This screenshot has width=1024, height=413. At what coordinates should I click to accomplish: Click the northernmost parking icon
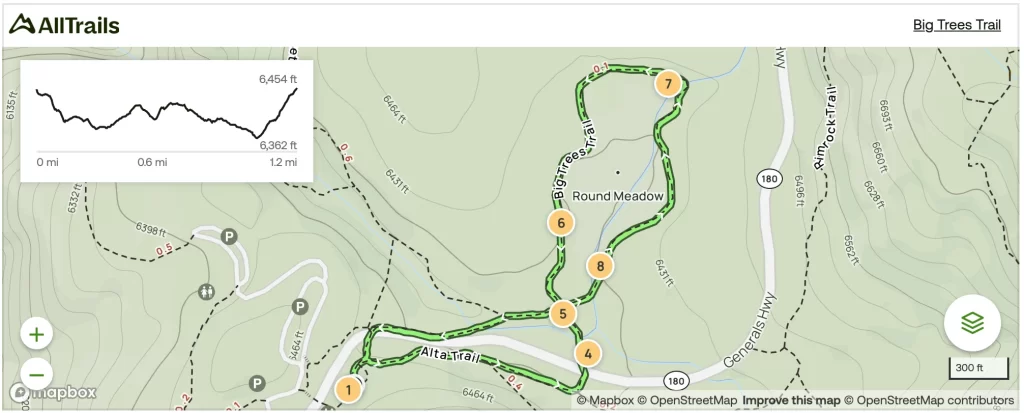point(229,237)
